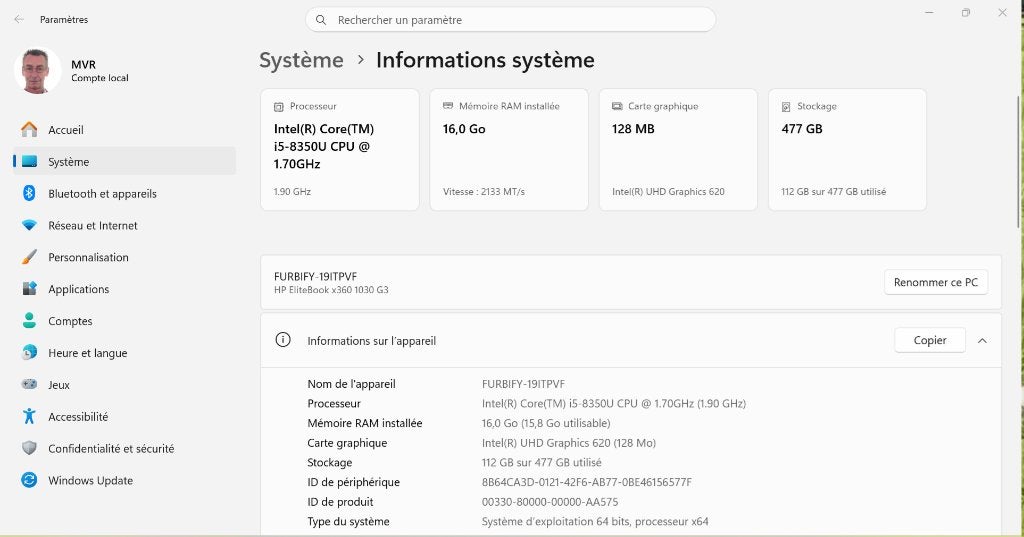Select Système in the sidebar

(x=124, y=161)
